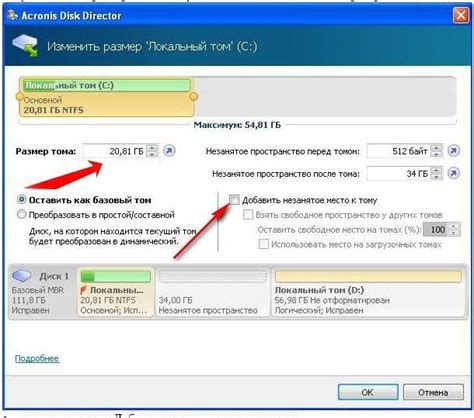
Task: Open the Подробнее link
Action: 37,358
